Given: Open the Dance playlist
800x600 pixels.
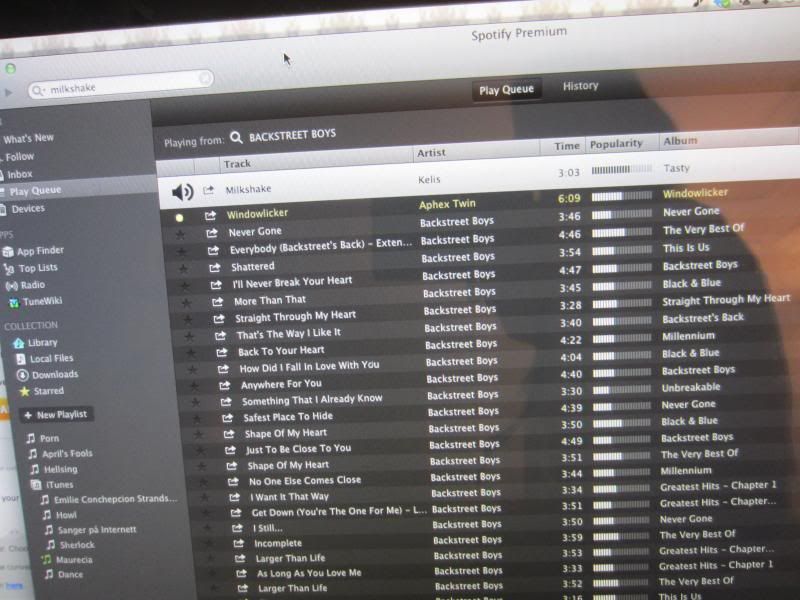Looking at the screenshot, I should (64, 574).
